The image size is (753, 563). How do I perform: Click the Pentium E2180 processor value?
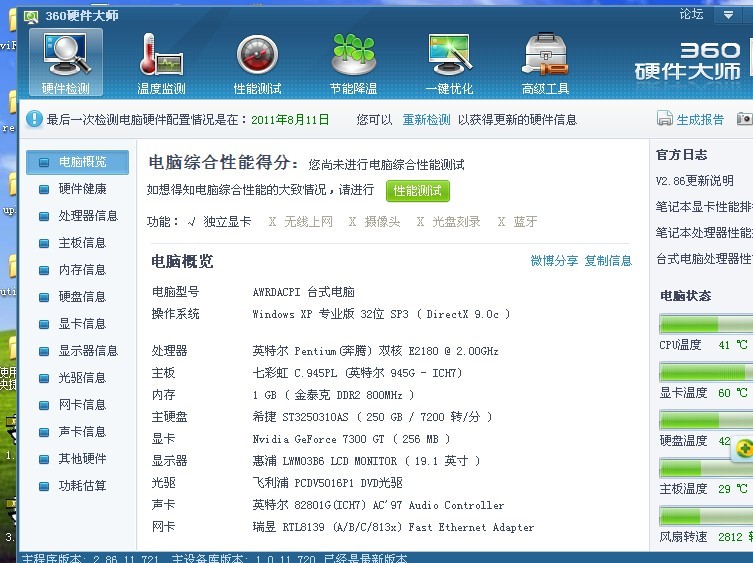point(376,351)
